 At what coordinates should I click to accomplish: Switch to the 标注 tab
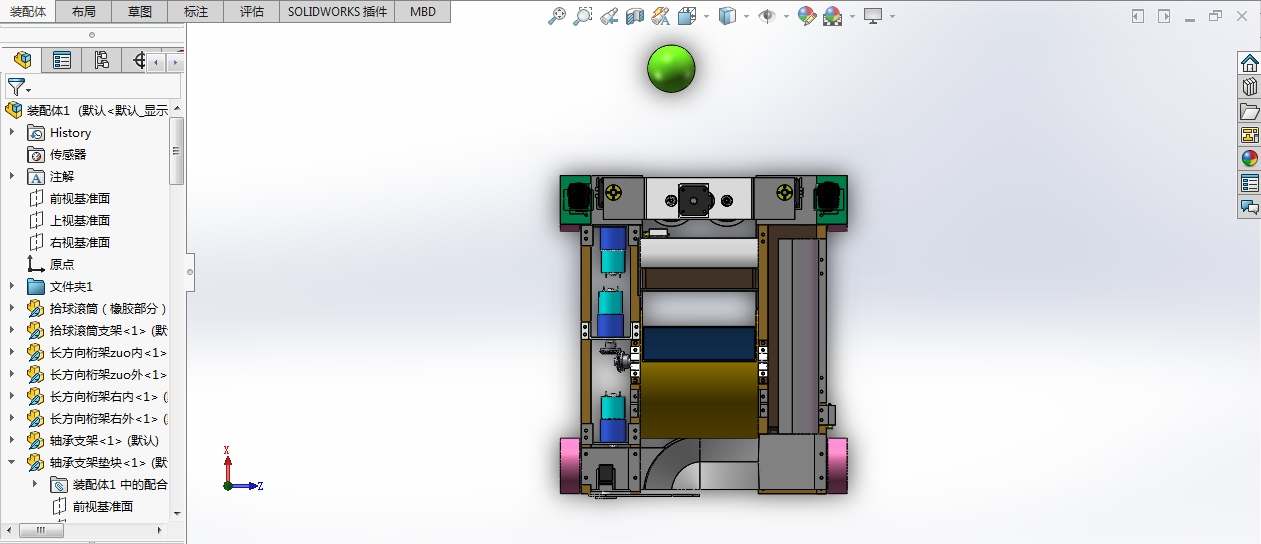(197, 12)
